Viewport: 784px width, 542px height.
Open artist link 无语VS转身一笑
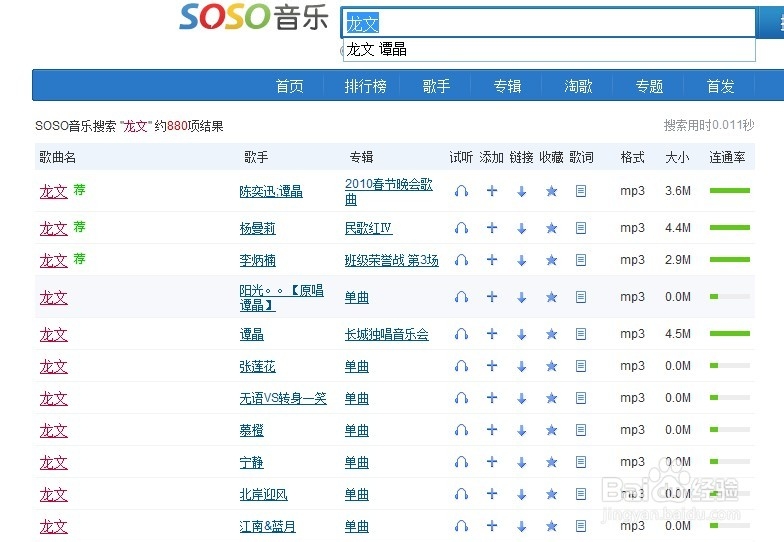pos(283,398)
